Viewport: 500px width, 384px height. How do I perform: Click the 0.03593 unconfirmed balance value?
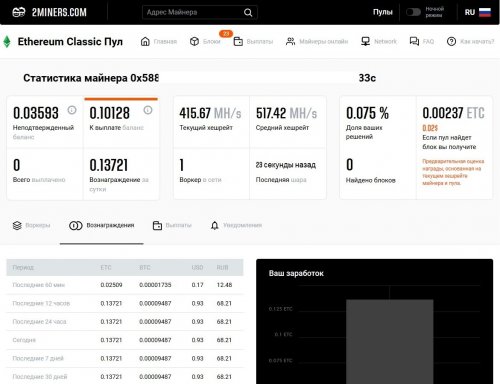(x=36, y=113)
